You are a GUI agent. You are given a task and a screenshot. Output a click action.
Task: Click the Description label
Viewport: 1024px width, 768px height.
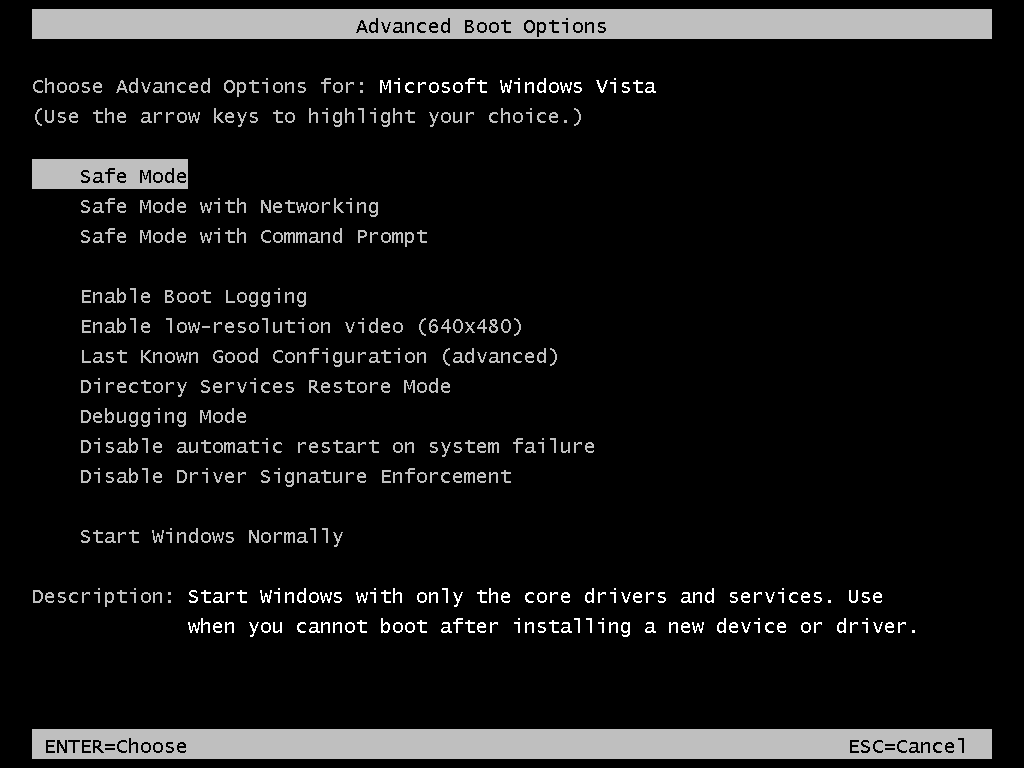[x=99, y=596]
